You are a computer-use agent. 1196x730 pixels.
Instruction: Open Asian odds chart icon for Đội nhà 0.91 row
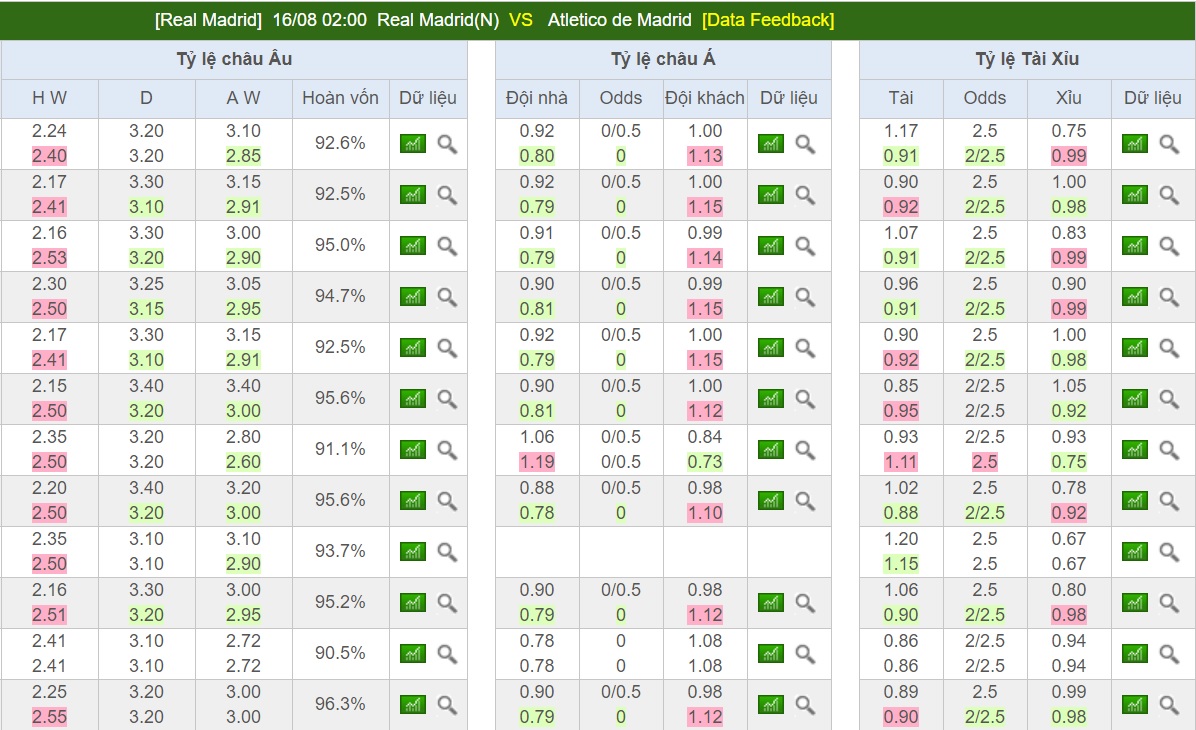(771, 246)
